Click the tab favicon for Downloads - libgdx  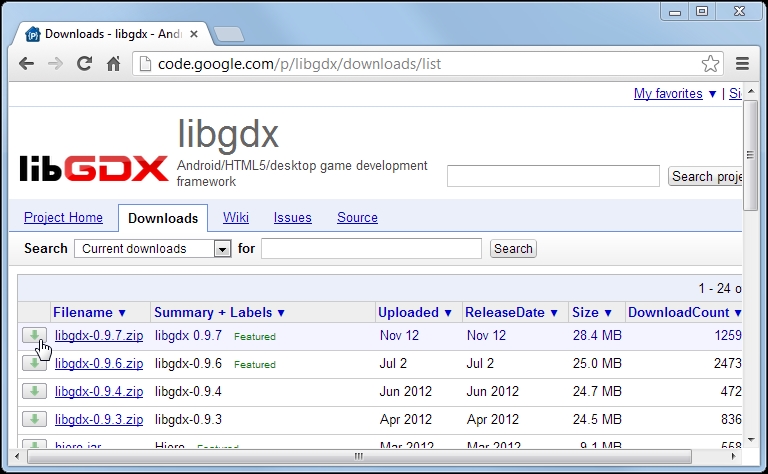click(32, 34)
